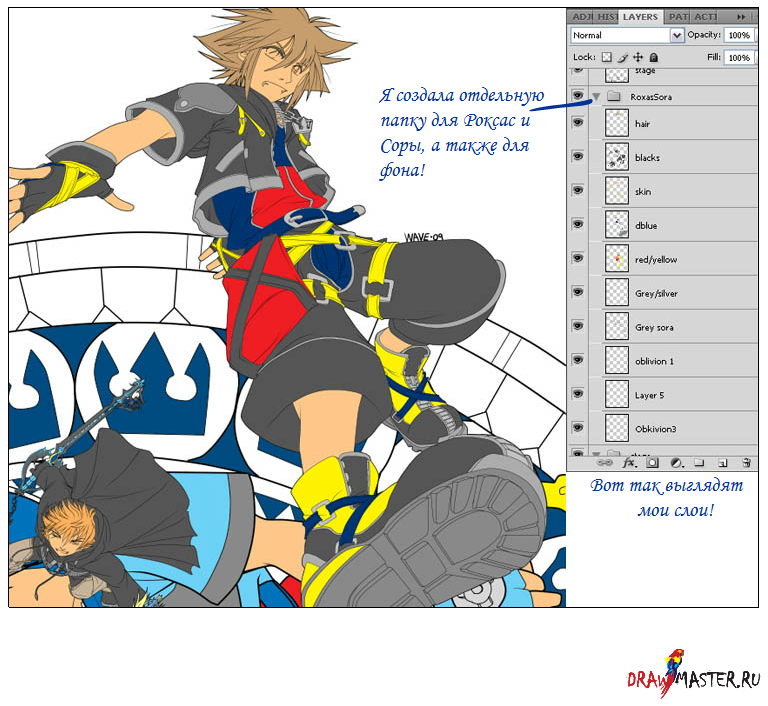Viewport: 768px width, 706px height.
Task: Expand hidden panel tabs with double arrows
Action: click(x=741, y=17)
